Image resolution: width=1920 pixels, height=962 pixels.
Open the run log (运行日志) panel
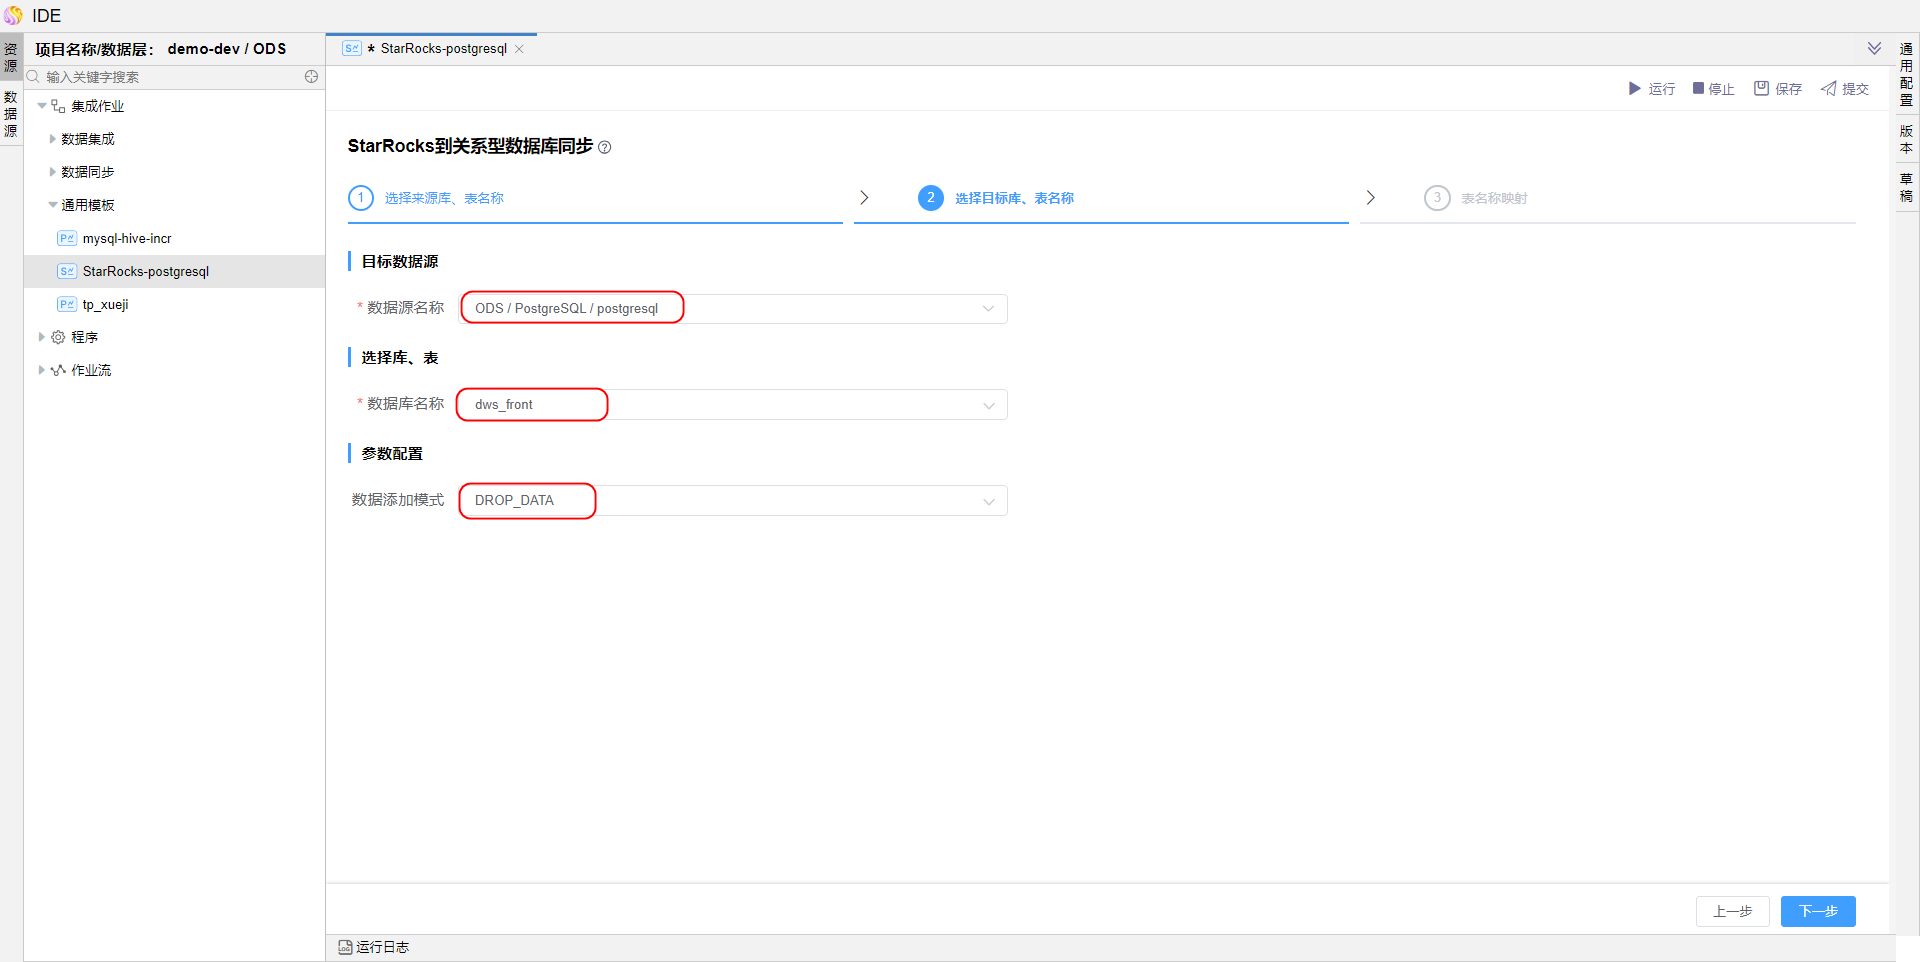pyautogui.click(x=374, y=947)
